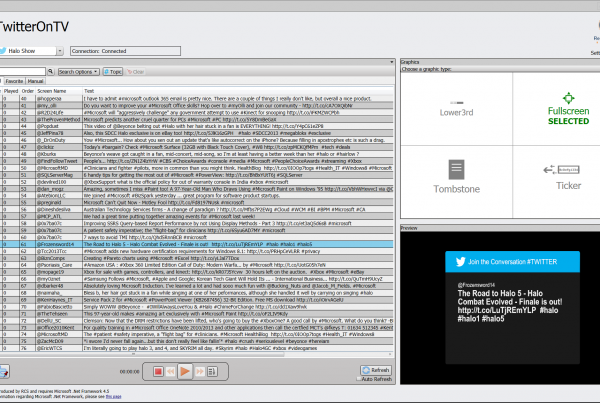600x403 pixels.
Task: Switch to the Favorite tab
Action: point(14,81)
